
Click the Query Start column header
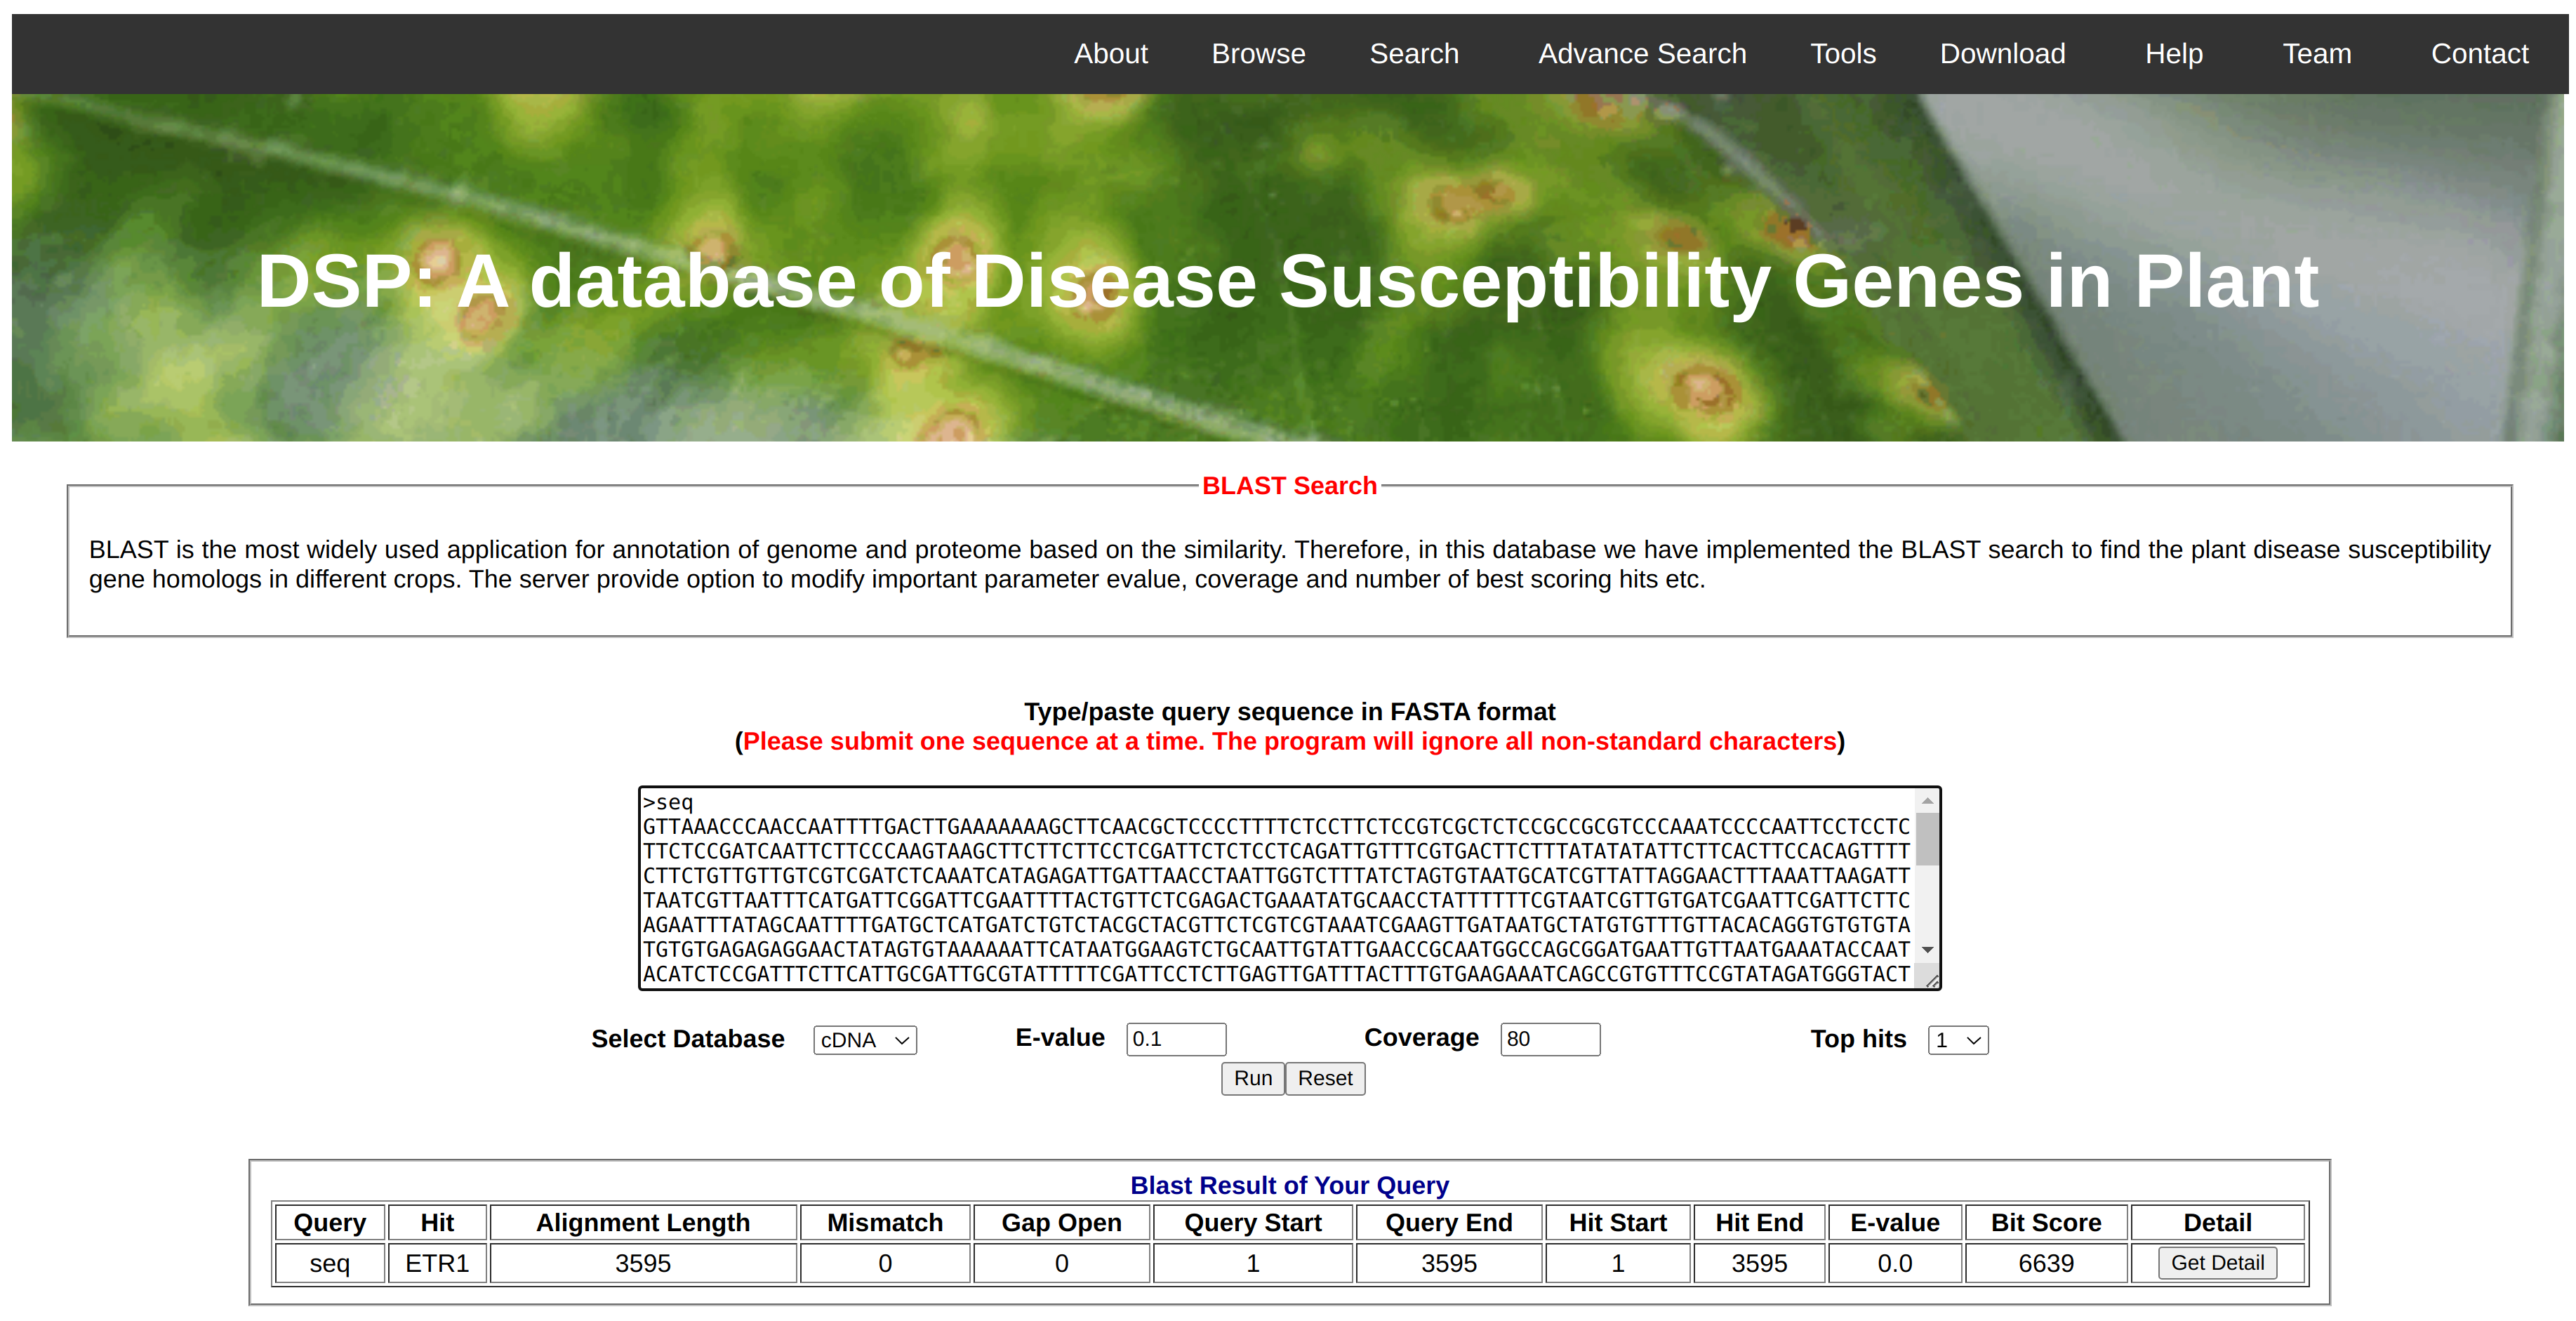tap(1252, 1222)
